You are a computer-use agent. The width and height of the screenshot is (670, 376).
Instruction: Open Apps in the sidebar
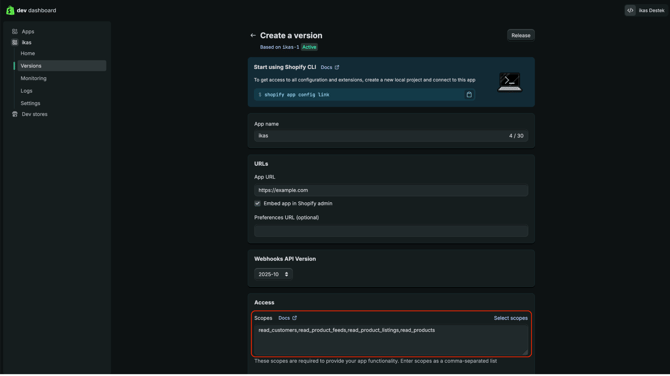[x=28, y=32]
